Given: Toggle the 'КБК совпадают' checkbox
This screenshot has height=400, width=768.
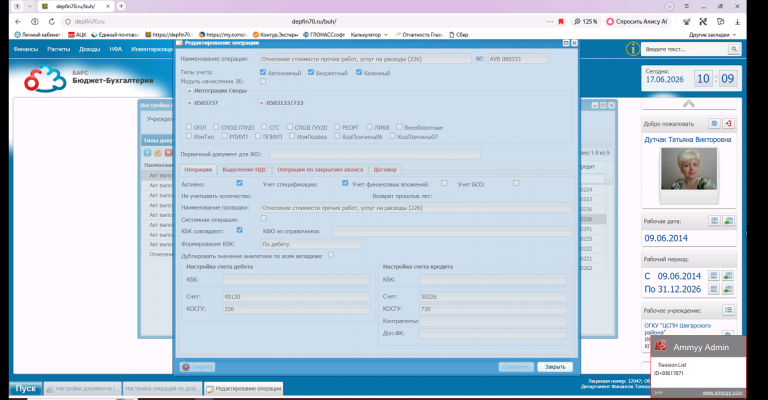Looking at the screenshot, I should (x=240, y=230).
